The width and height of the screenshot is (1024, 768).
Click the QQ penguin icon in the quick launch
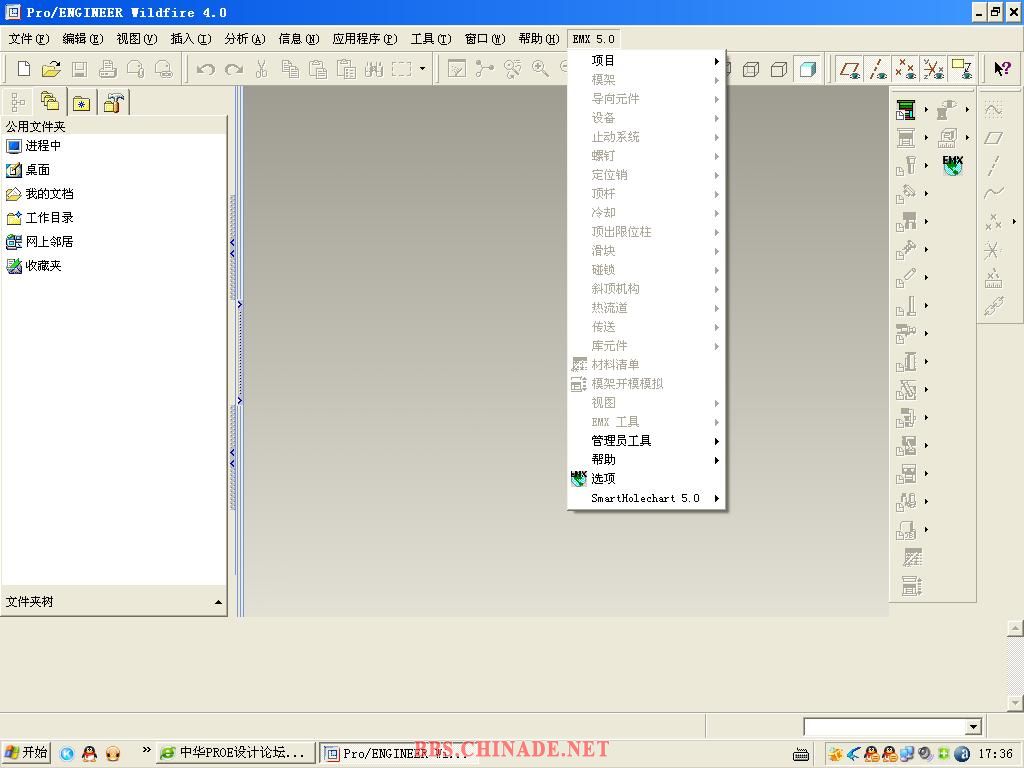point(89,753)
